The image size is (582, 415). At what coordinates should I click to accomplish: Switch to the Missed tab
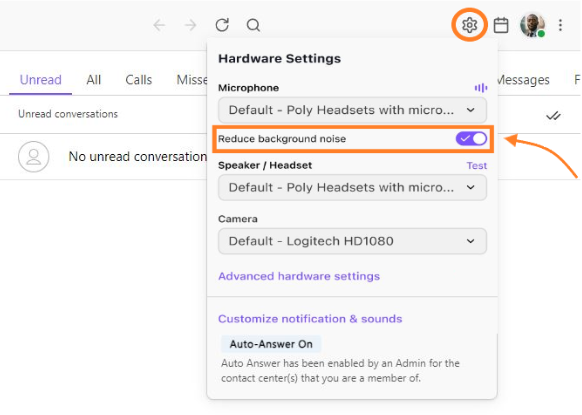tap(192, 80)
